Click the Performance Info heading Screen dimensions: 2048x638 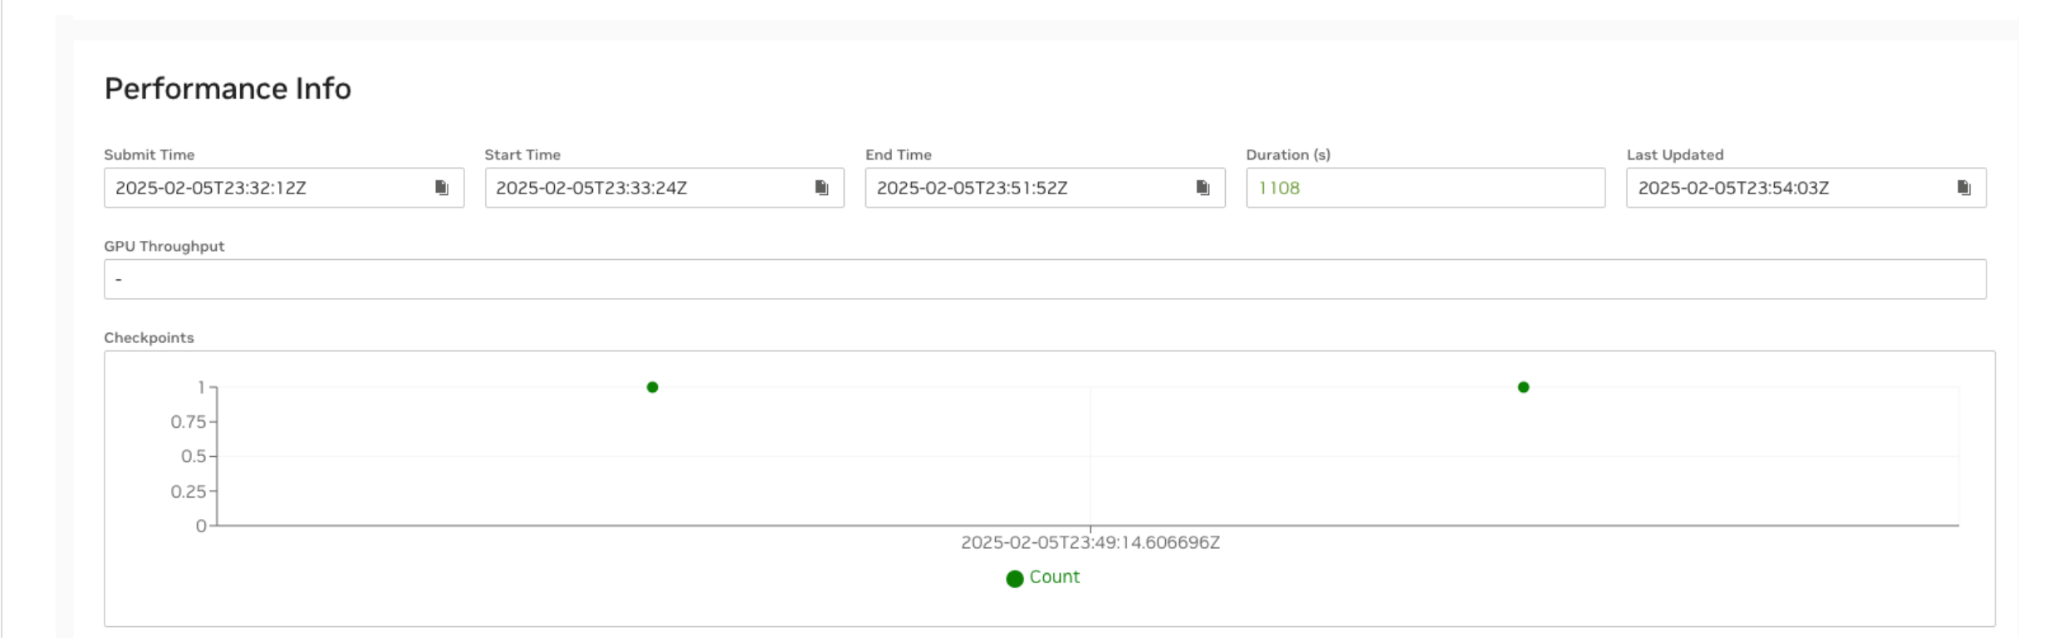point(228,89)
